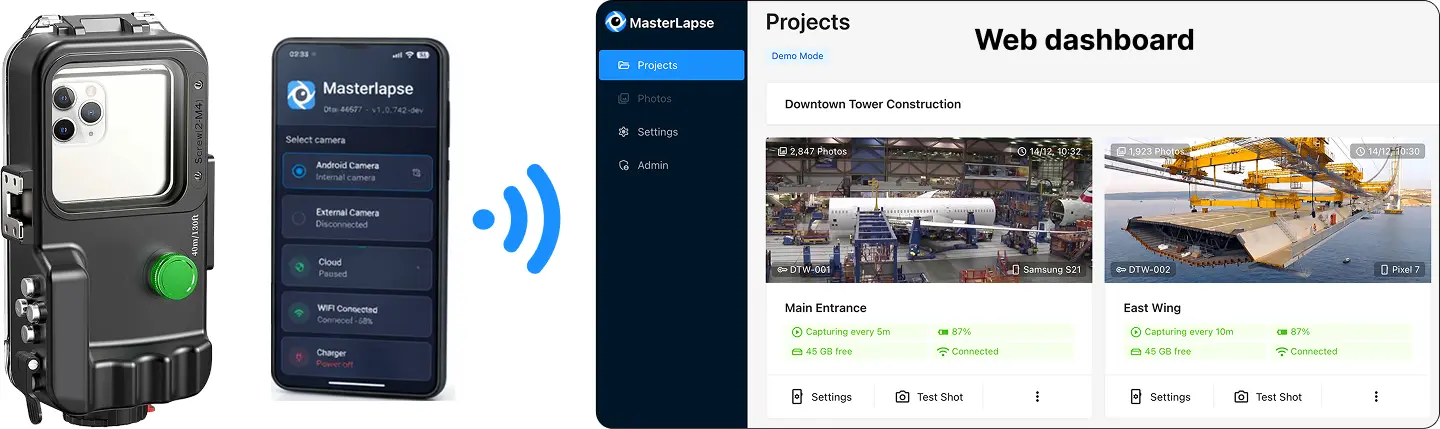Open the Main Entrance camera thumbnail
1440x429 pixels.
click(928, 210)
